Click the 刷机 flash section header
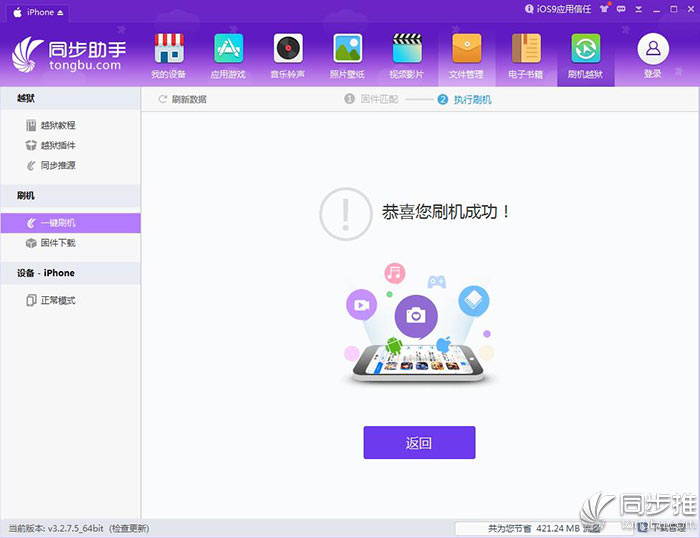This screenshot has width=700, height=538. click(71, 196)
